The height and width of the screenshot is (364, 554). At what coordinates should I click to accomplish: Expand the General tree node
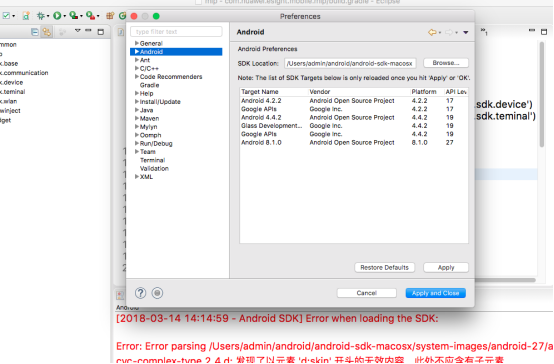(x=137, y=43)
